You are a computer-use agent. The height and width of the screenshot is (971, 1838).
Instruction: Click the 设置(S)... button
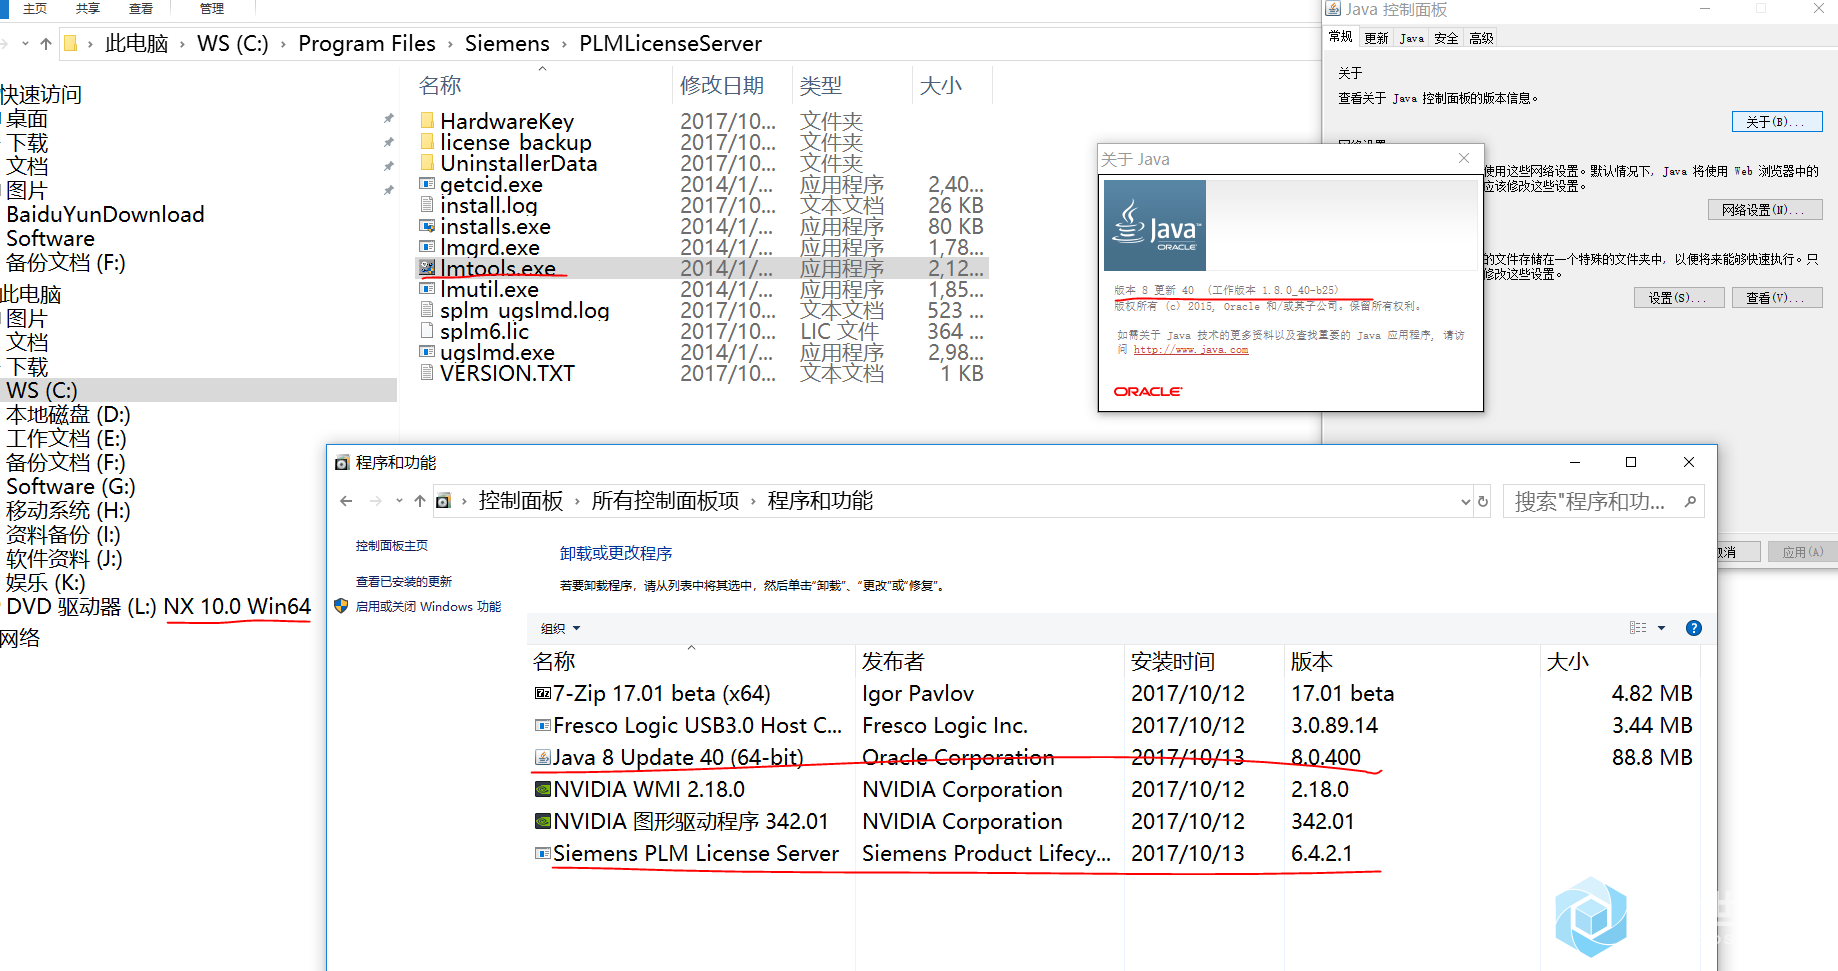click(x=1678, y=298)
